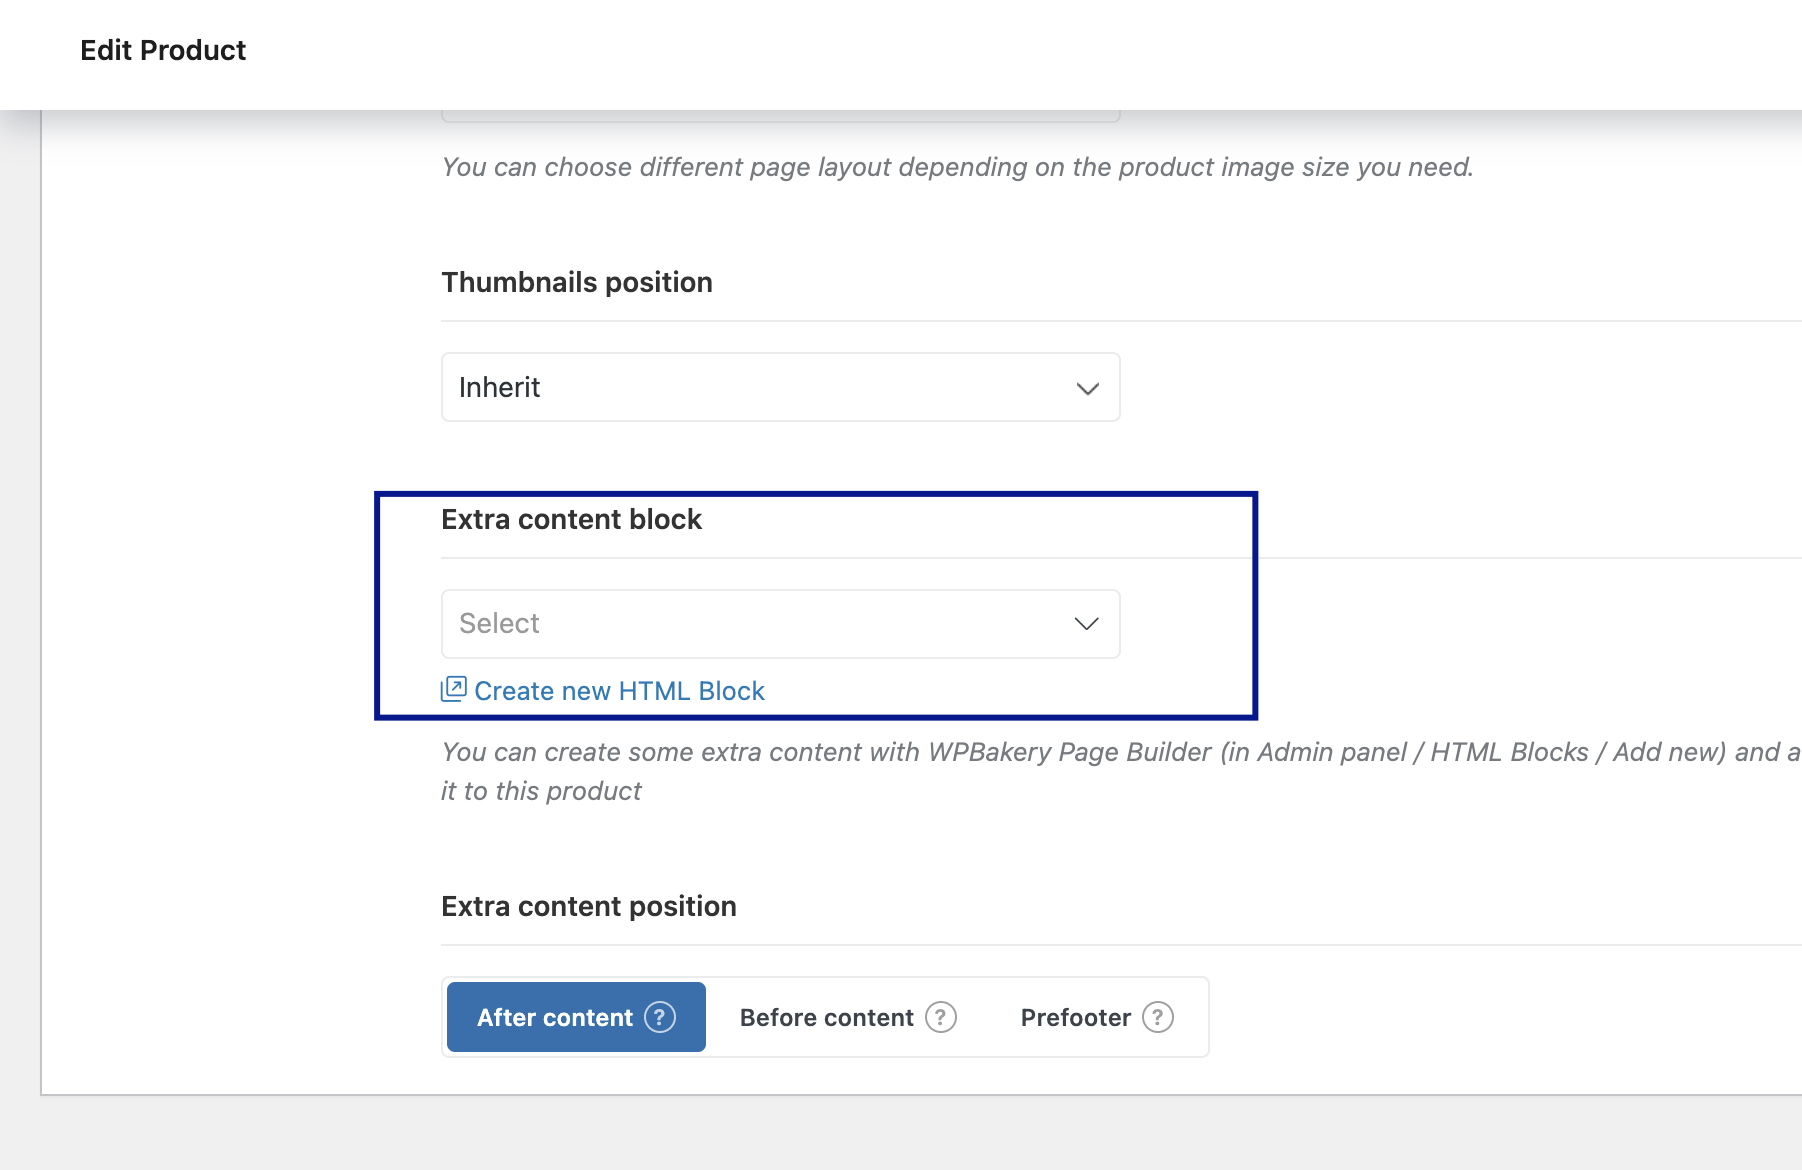This screenshot has height=1170, width=1802.
Task: Click the Select placeholder text in content block field
Action: pyautogui.click(x=499, y=623)
